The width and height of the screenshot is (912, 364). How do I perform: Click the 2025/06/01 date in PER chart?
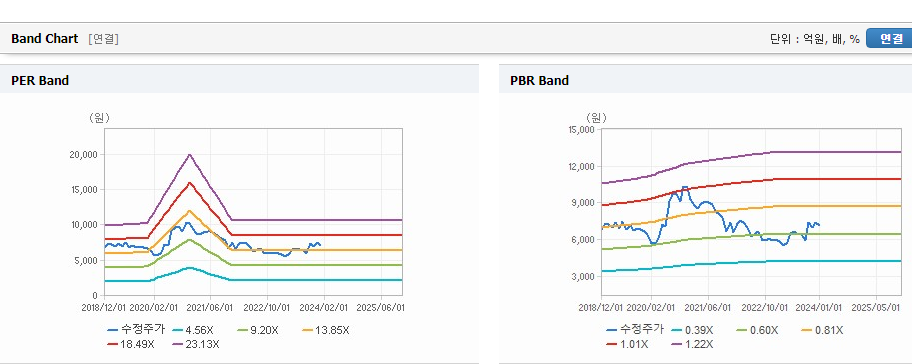pos(380,307)
